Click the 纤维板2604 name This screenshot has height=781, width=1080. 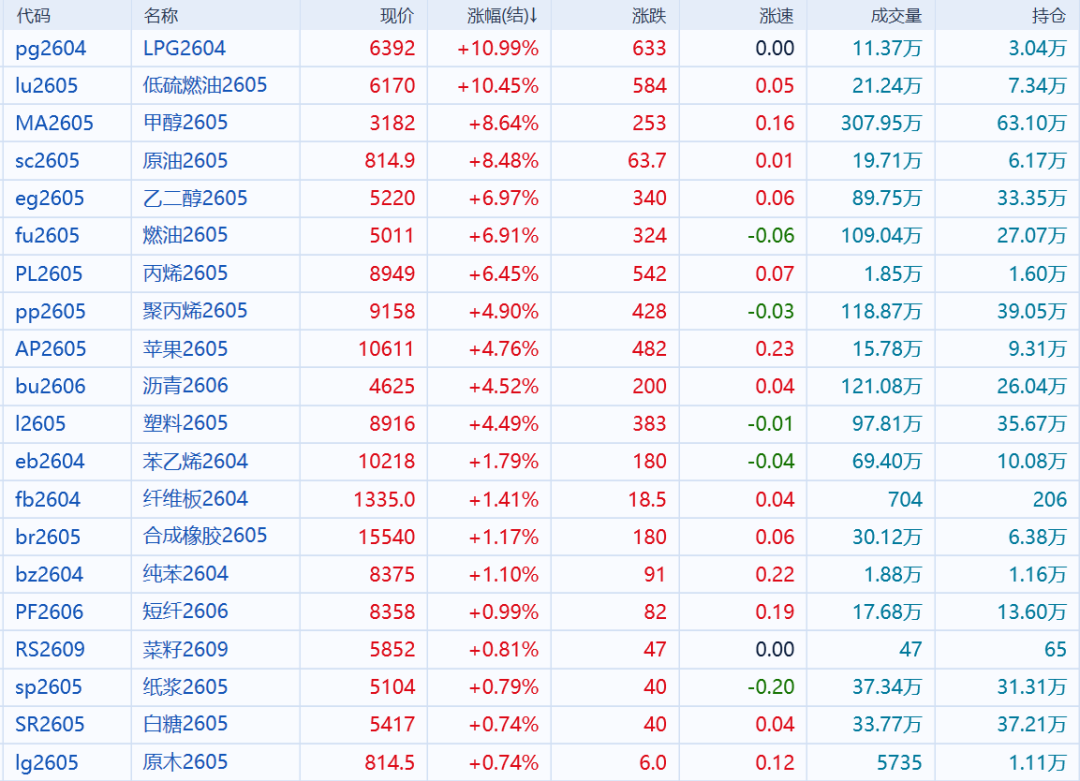click(x=195, y=499)
